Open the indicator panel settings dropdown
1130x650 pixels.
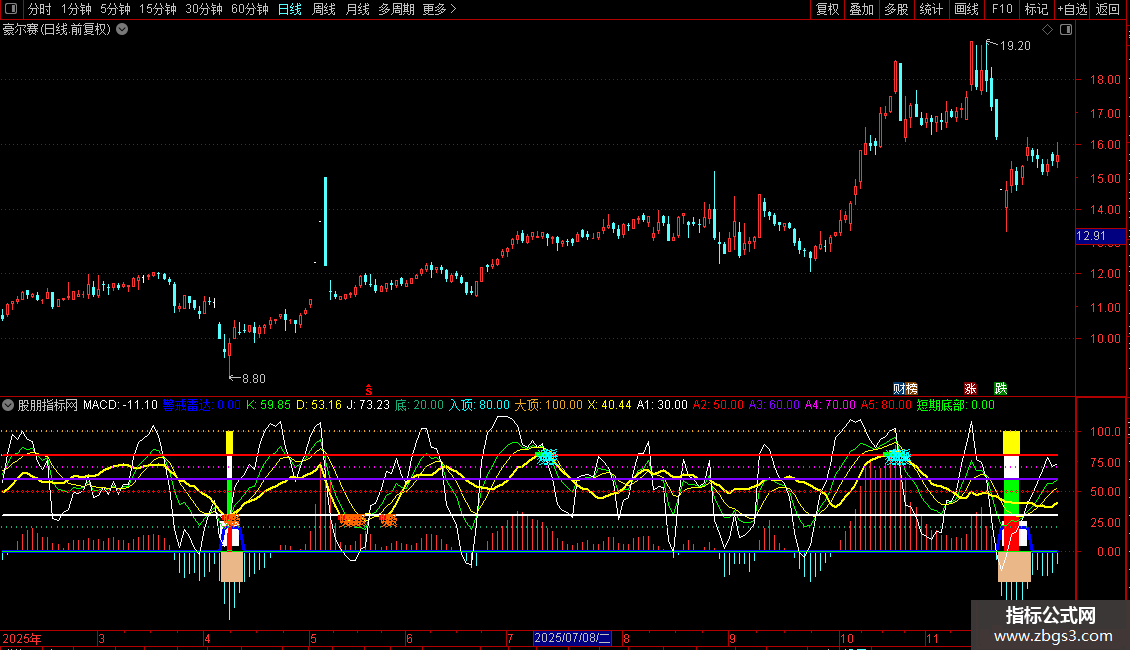[x=8, y=405]
